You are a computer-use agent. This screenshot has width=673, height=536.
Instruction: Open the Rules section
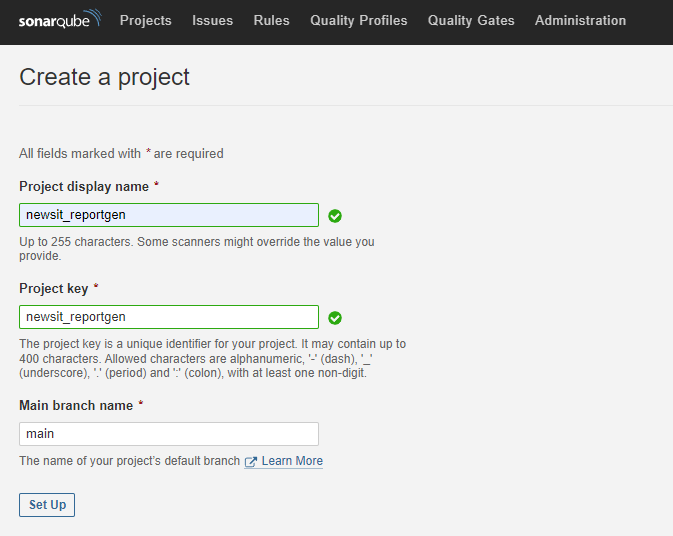tap(271, 20)
